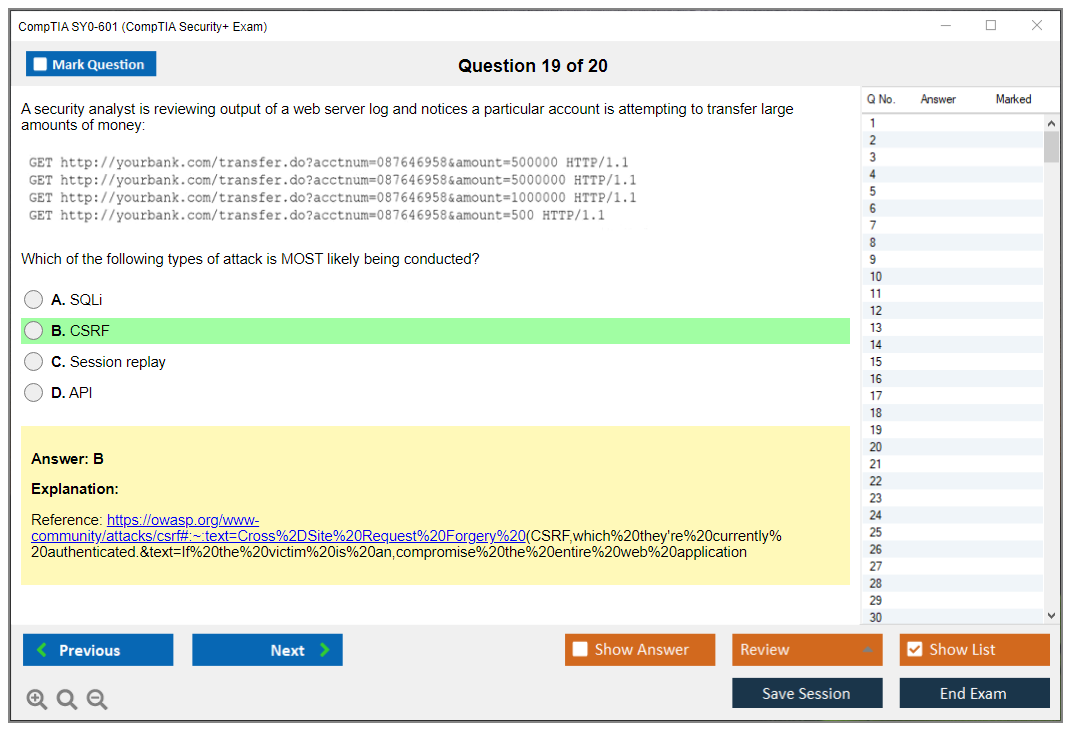The image size is (1075, 735).
Task: Tick the Mark Question checkbox
Action: coord(41,64)
